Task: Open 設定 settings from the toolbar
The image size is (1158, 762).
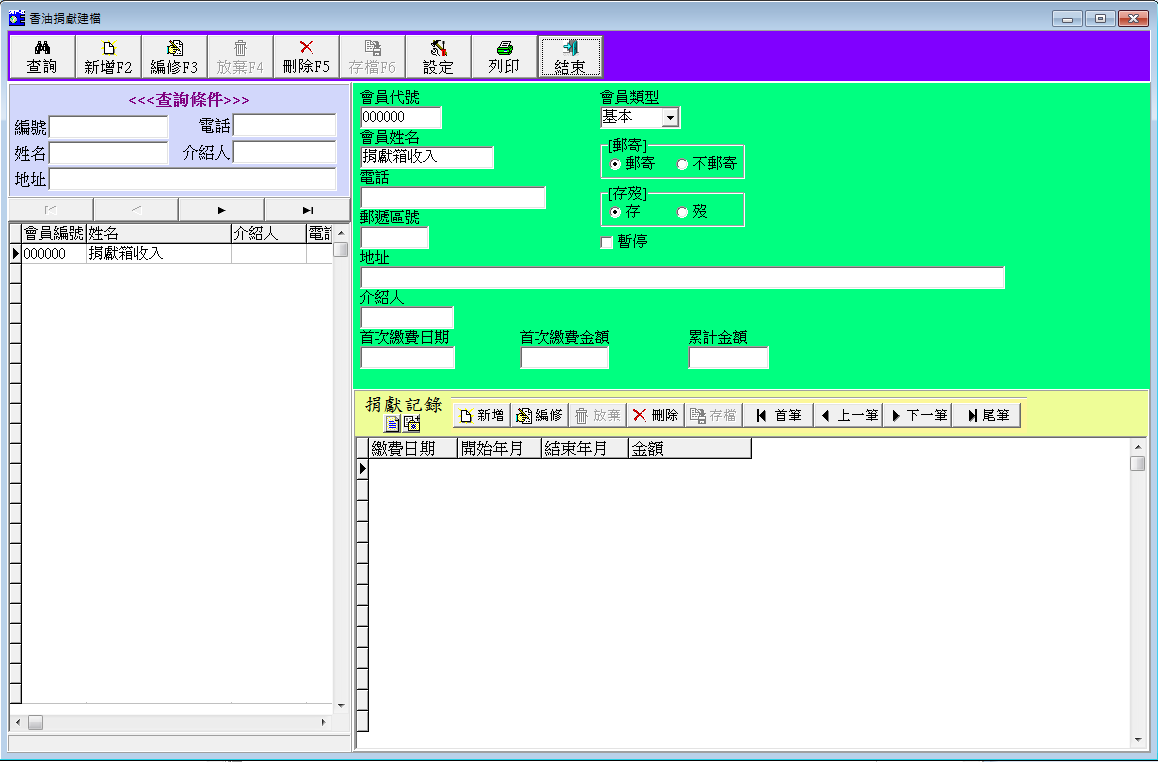Action: tap(438, 57)
